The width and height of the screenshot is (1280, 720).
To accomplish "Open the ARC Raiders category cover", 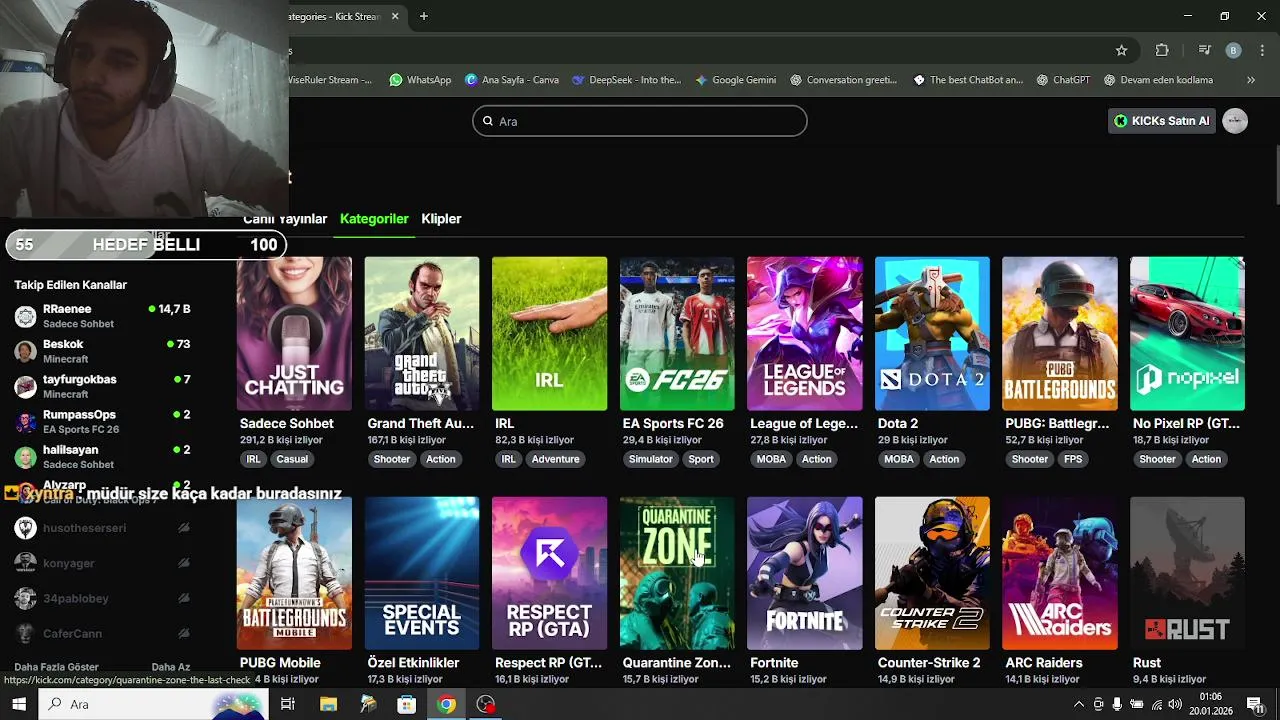I will 1060,573.
